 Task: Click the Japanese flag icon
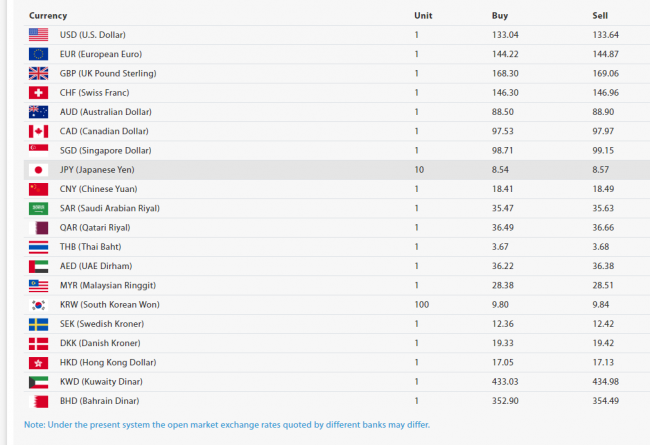39,170
